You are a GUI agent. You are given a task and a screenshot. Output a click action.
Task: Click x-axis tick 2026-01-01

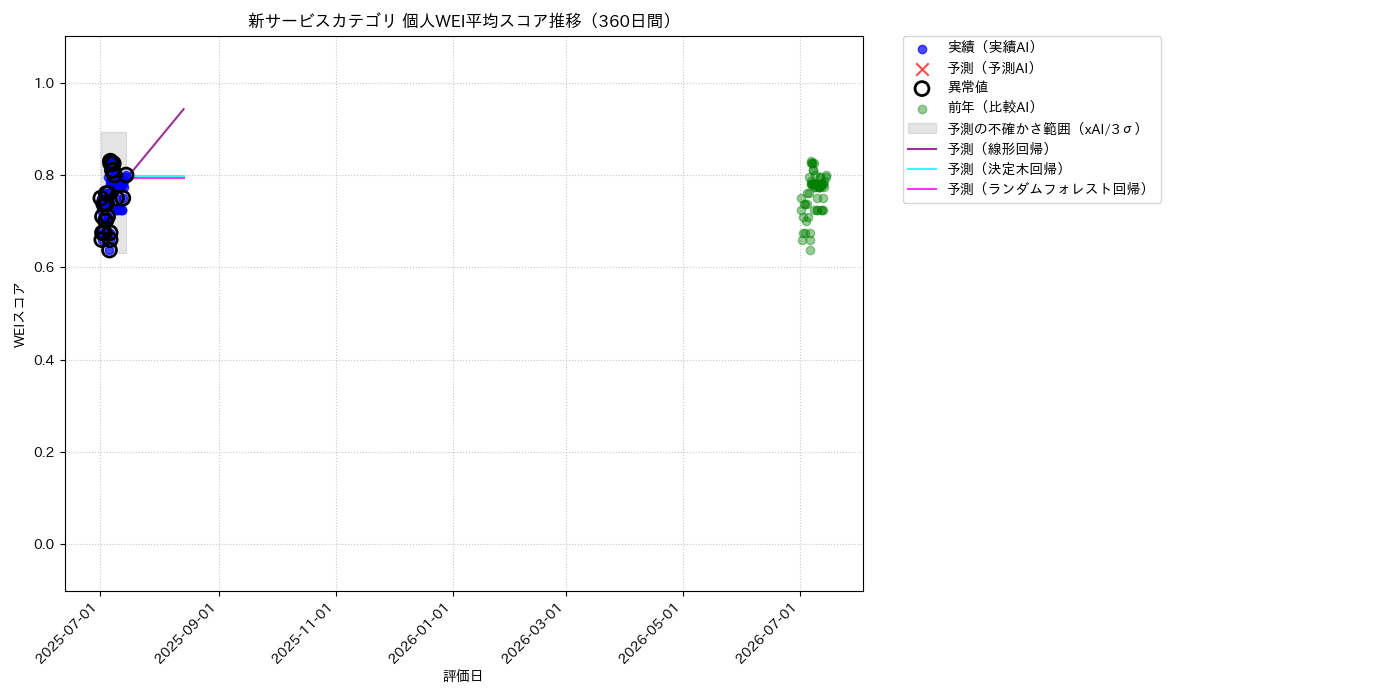[421, 632]
